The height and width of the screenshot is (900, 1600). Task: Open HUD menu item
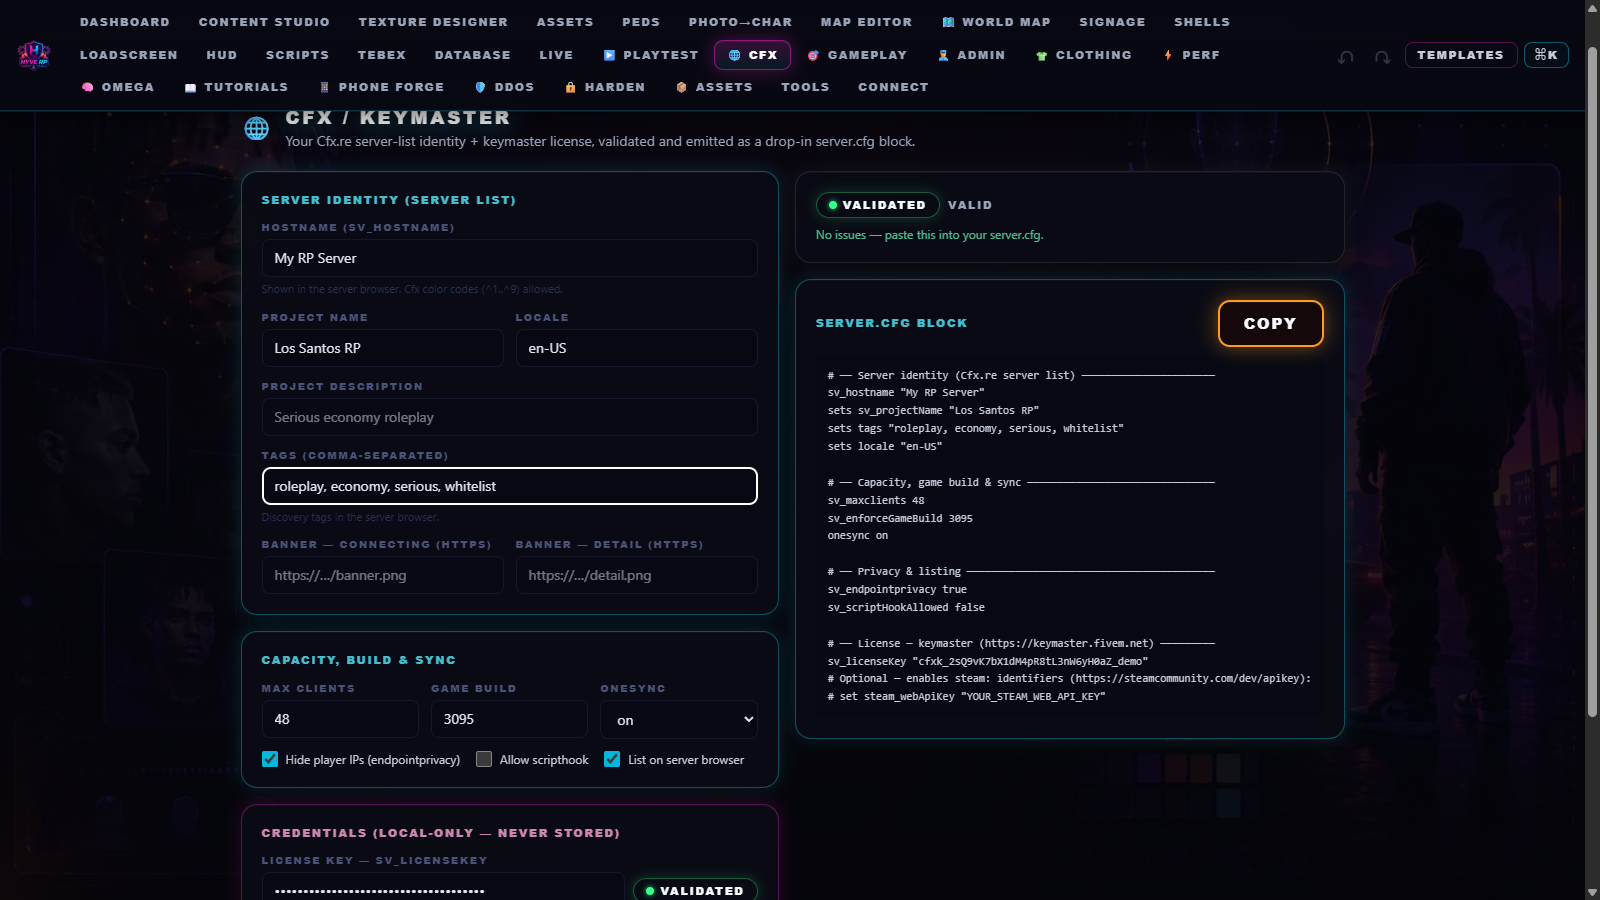222,55
